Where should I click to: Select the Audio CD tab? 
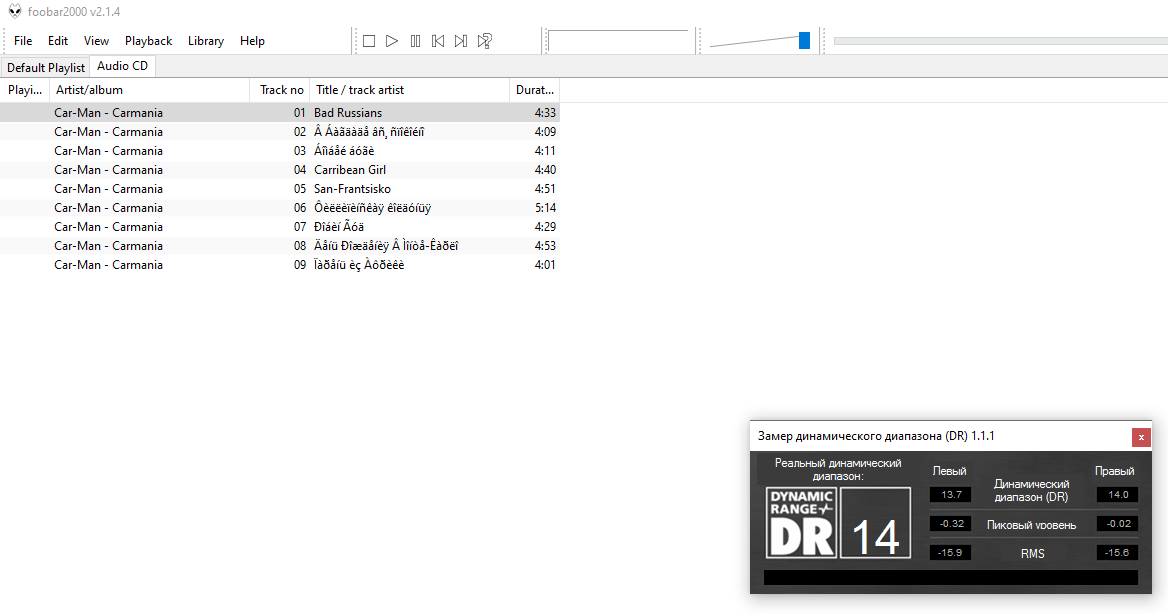coord(122,66)
